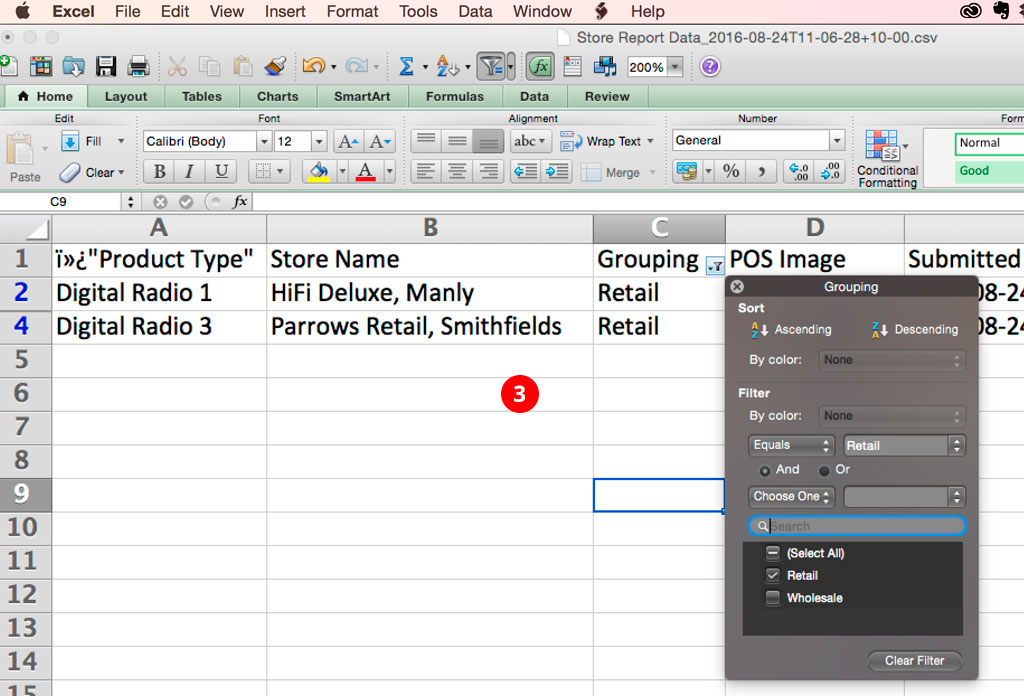Viewport: 1024px width, 696px height.
Task: Apply Bold formatting button
Action: coord(159,171)
